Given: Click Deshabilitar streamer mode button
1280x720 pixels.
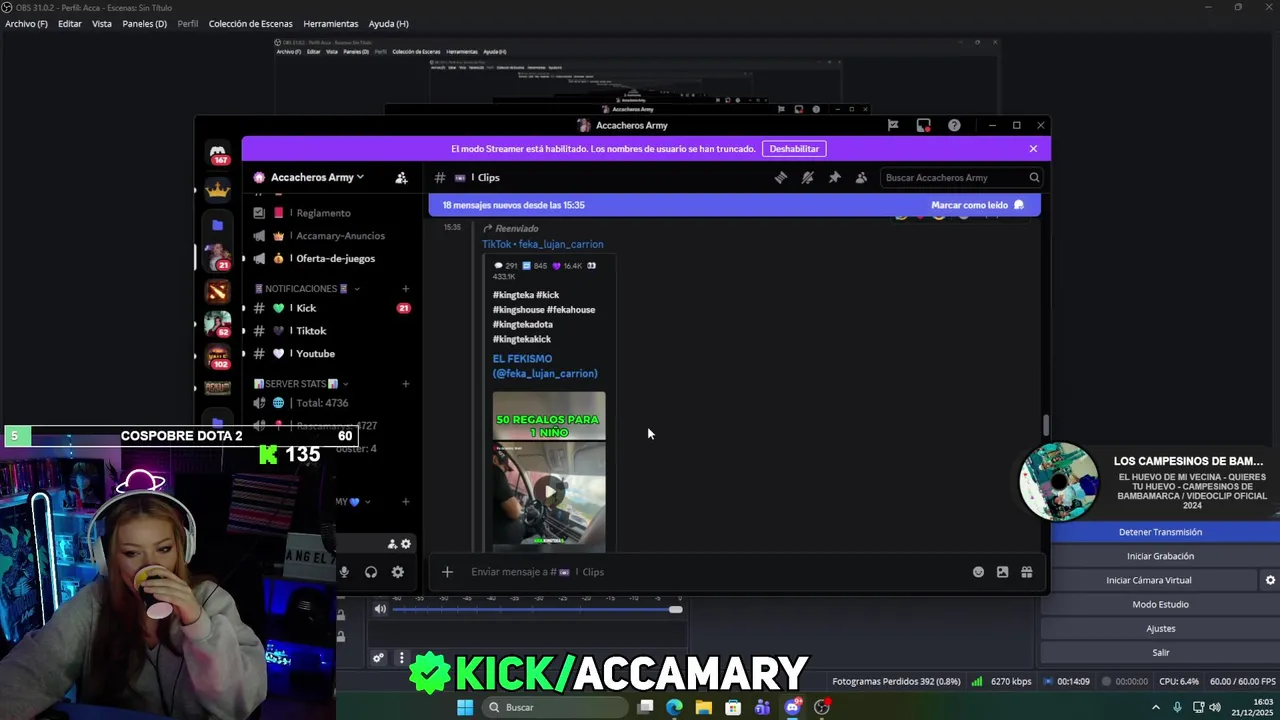Looking at the screenshot, I should (794, 149).
